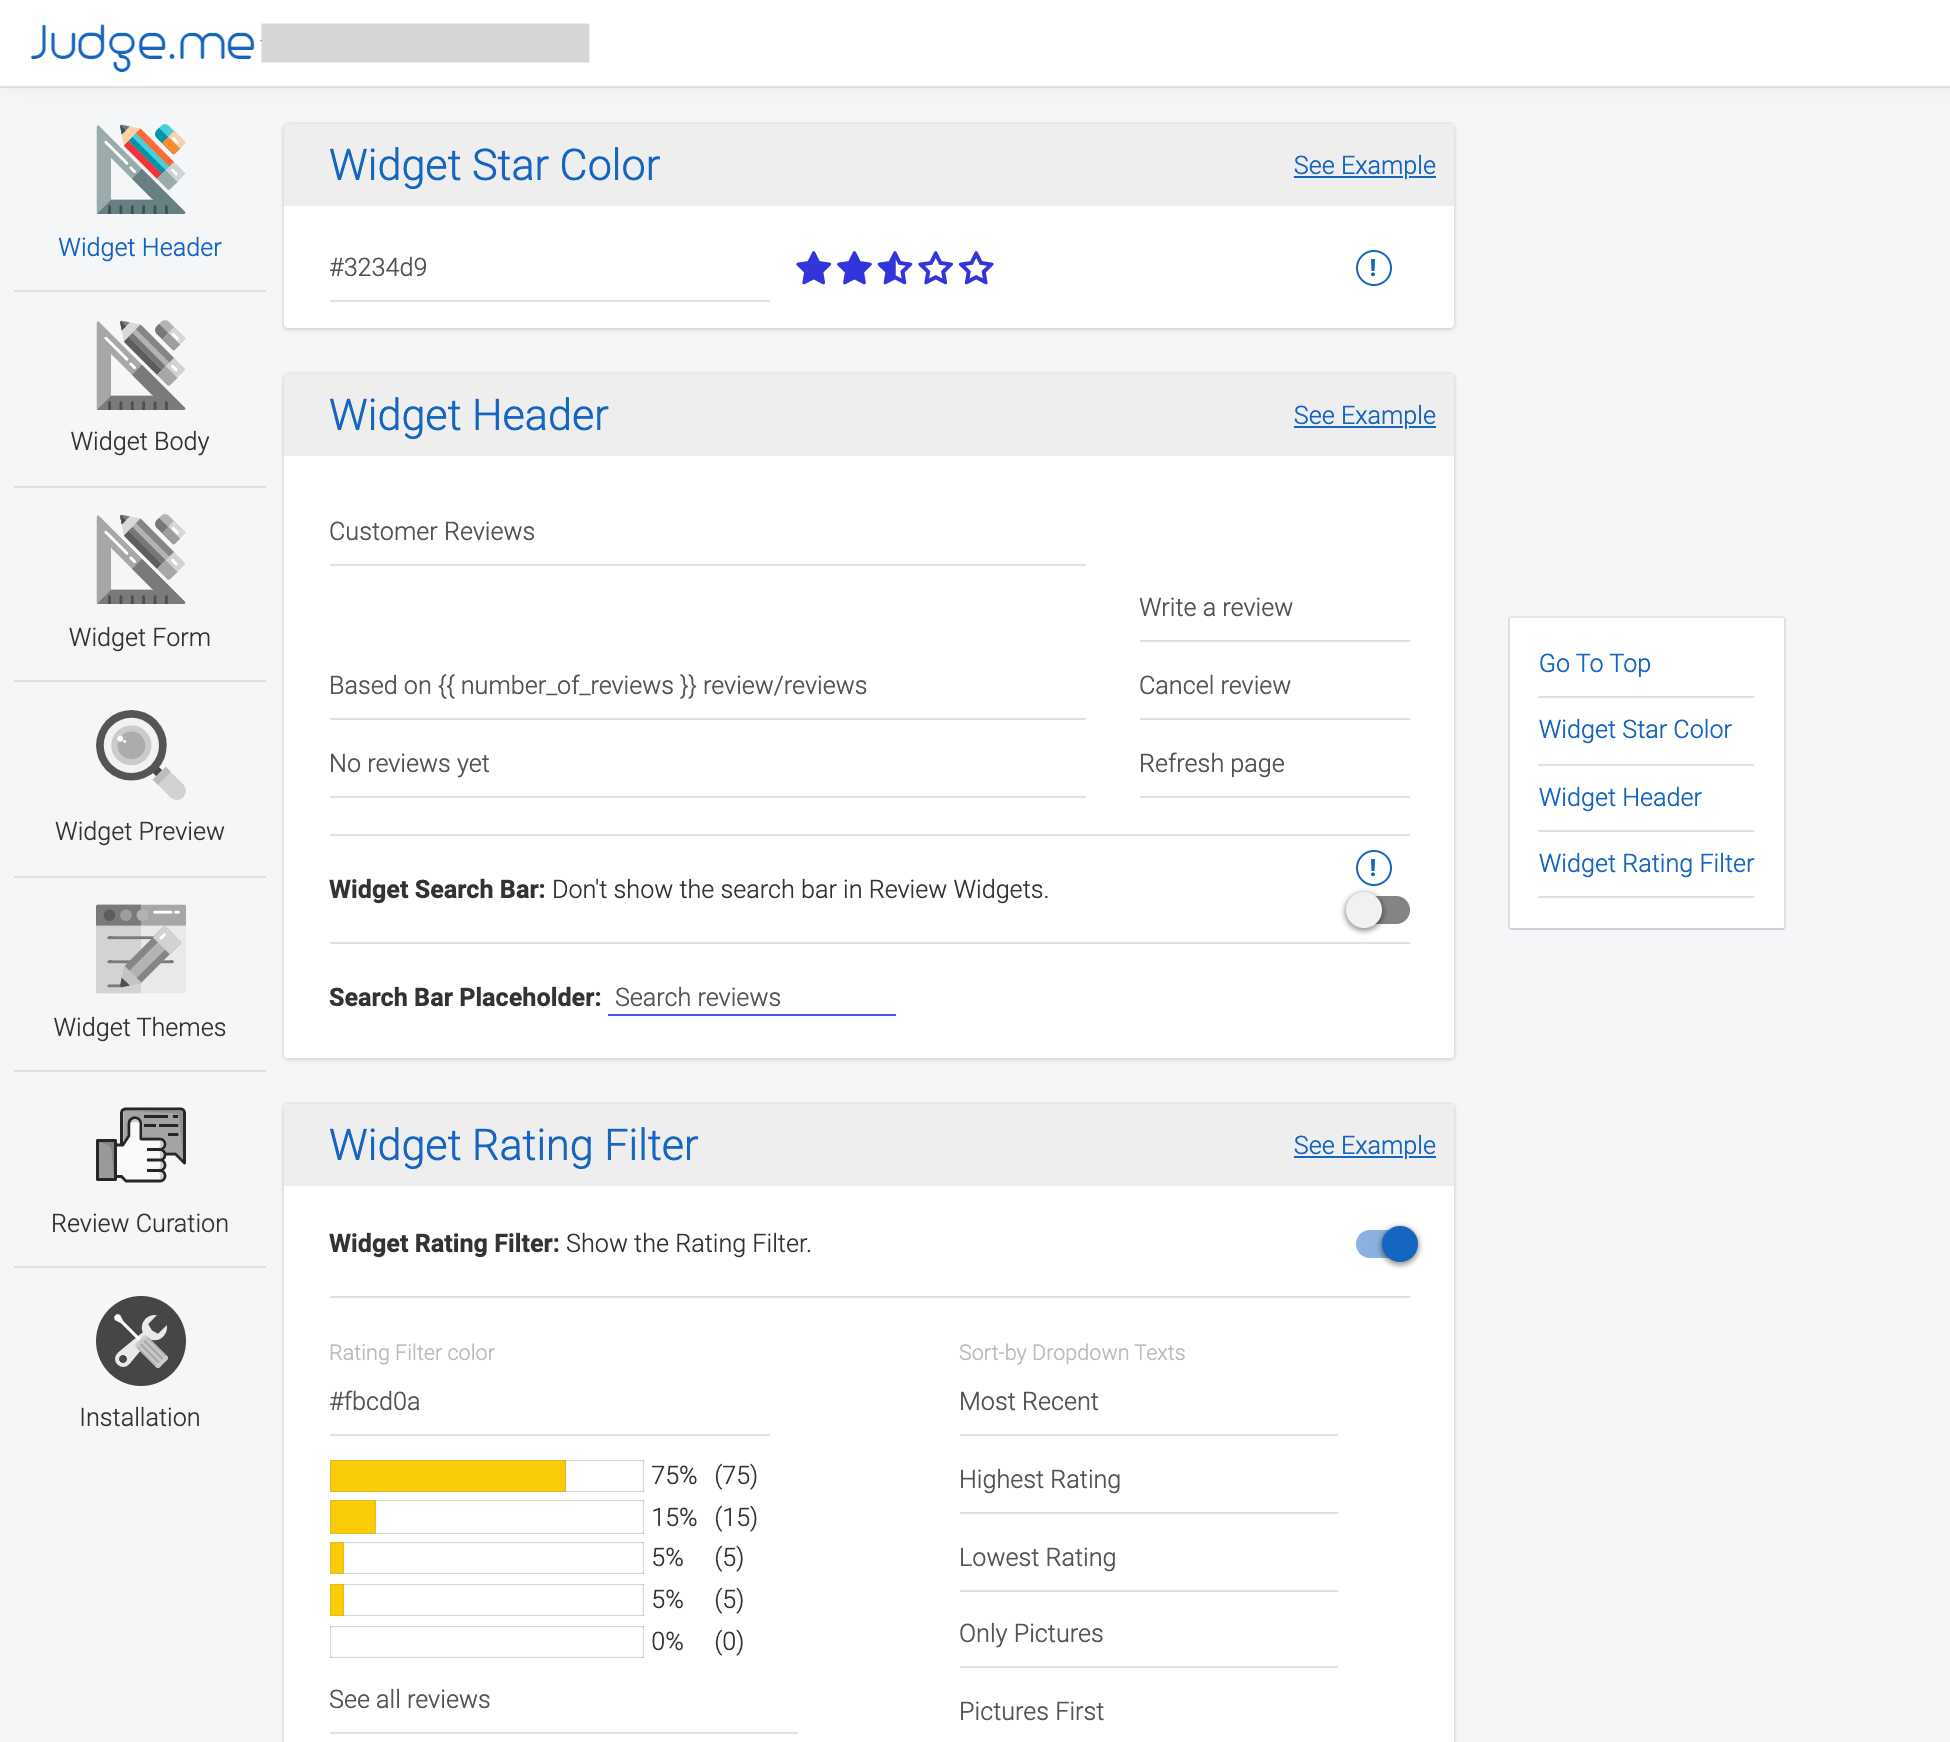Click the Widget Rating Filter heading
This screenshot has height=1742, width=1950.
(513, 1145)
